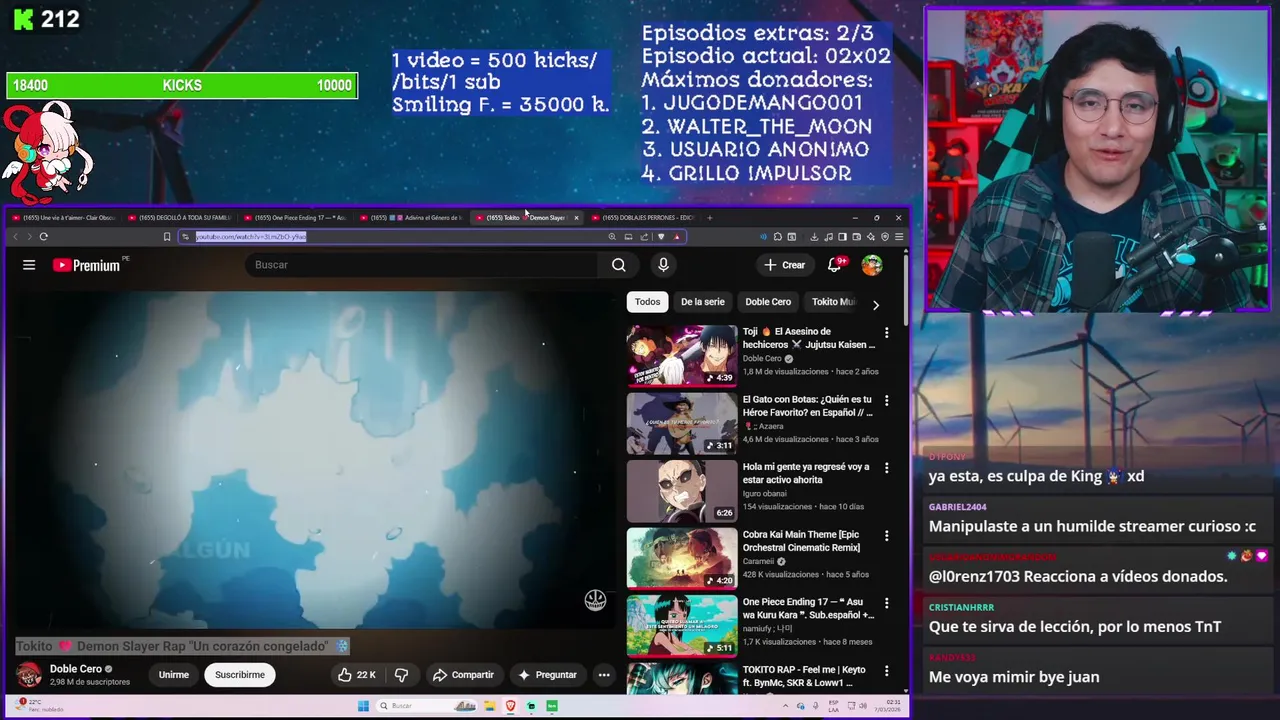The image size is (1280, 720).
Task: Open options for Cobra Kai Main Theme video
Action: click(886, 536)
